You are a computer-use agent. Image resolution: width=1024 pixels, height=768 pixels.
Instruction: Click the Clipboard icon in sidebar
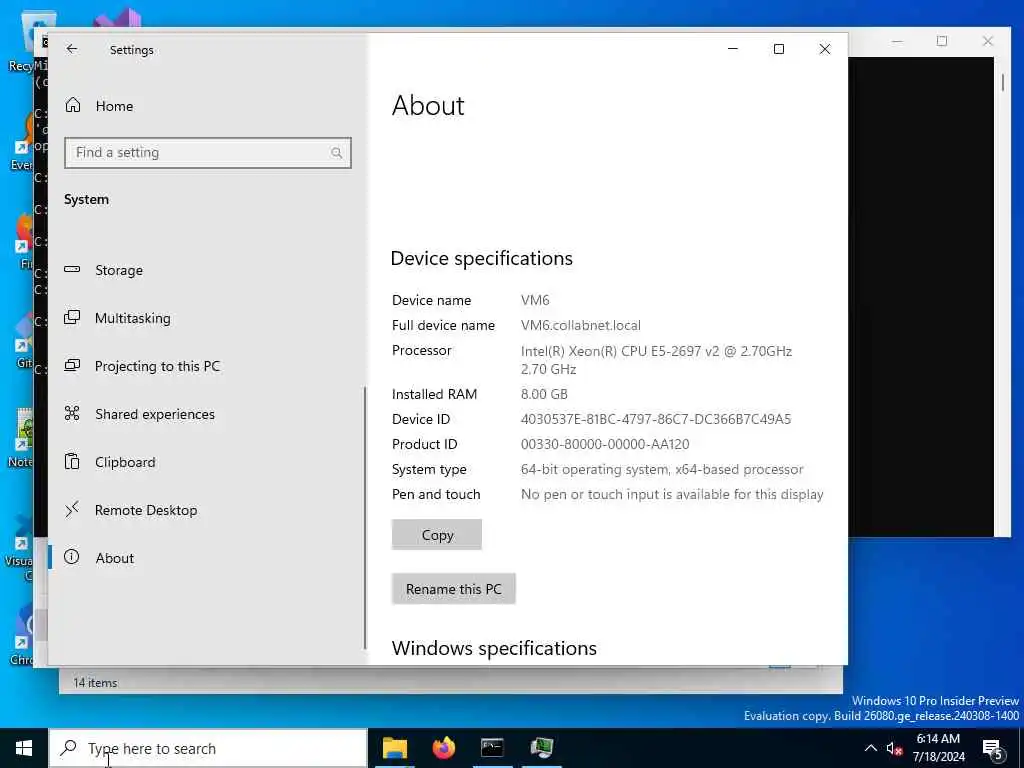pos(72,461)
